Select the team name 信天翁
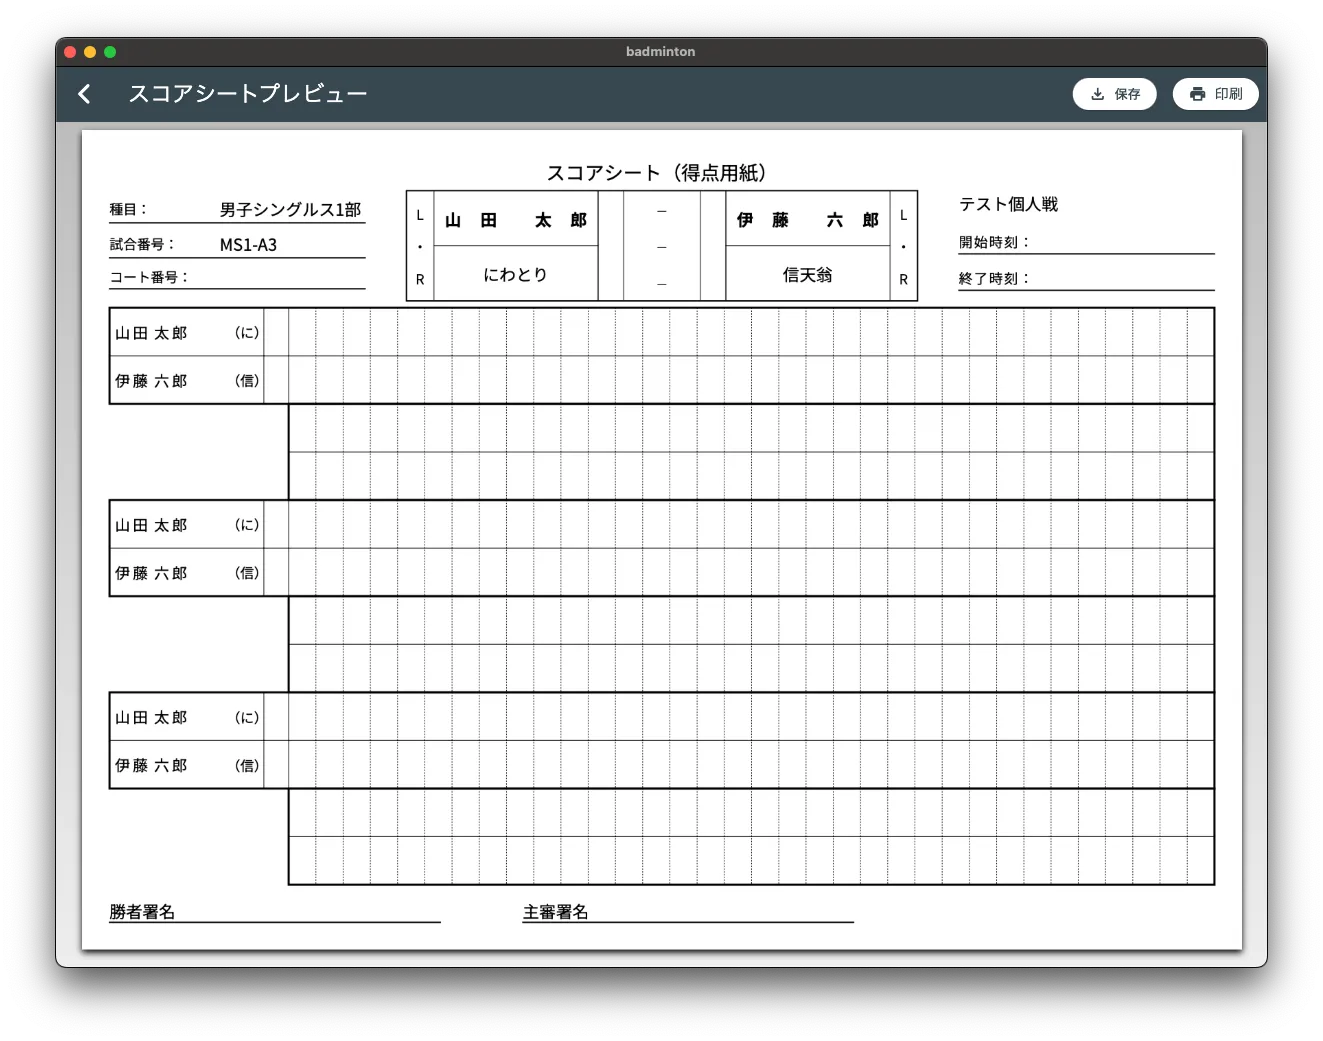This screenshot has height=1041, width=1323. (807, 274)
